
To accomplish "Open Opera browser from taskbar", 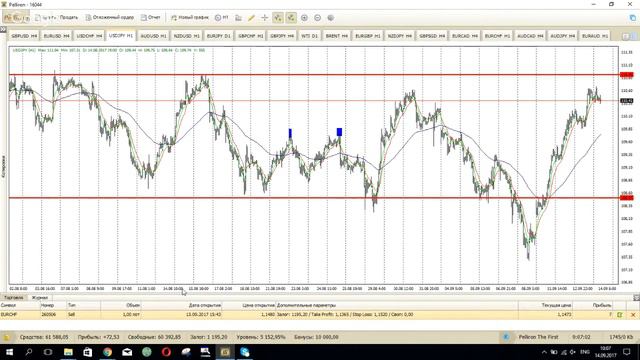I will click(x=166, y=352).
